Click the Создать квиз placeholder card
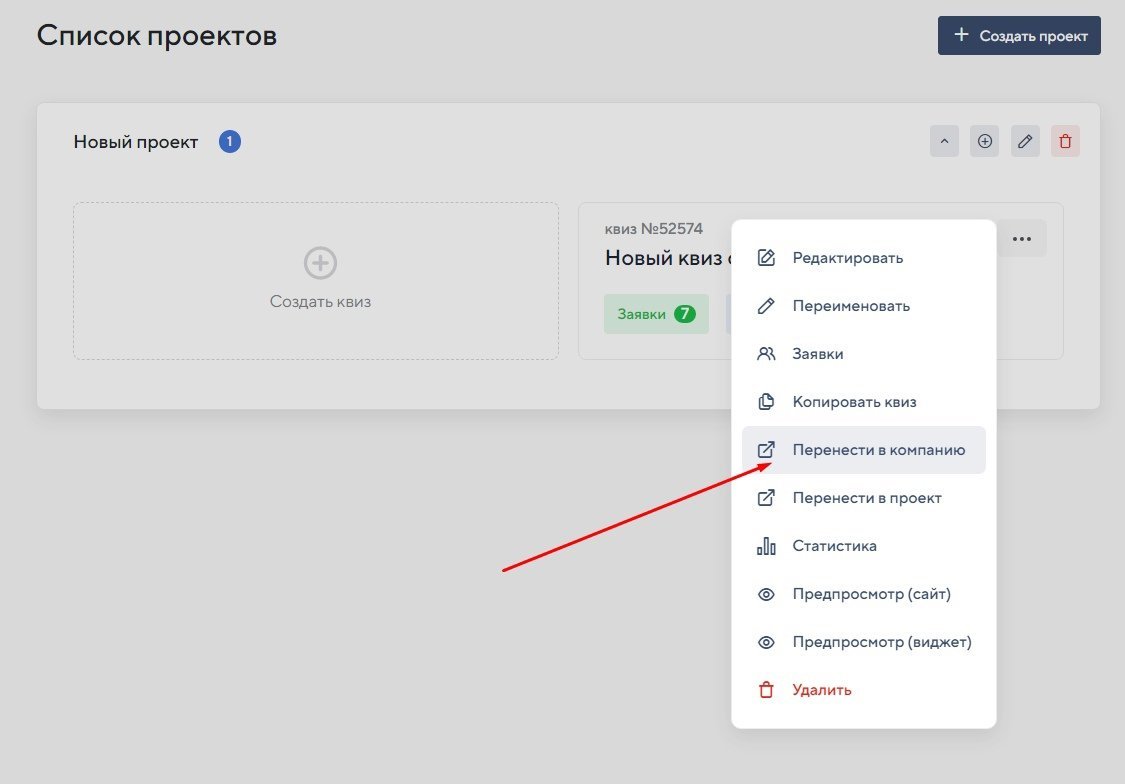The height and width of the screenshot is (784, 1125). (316, 281)
